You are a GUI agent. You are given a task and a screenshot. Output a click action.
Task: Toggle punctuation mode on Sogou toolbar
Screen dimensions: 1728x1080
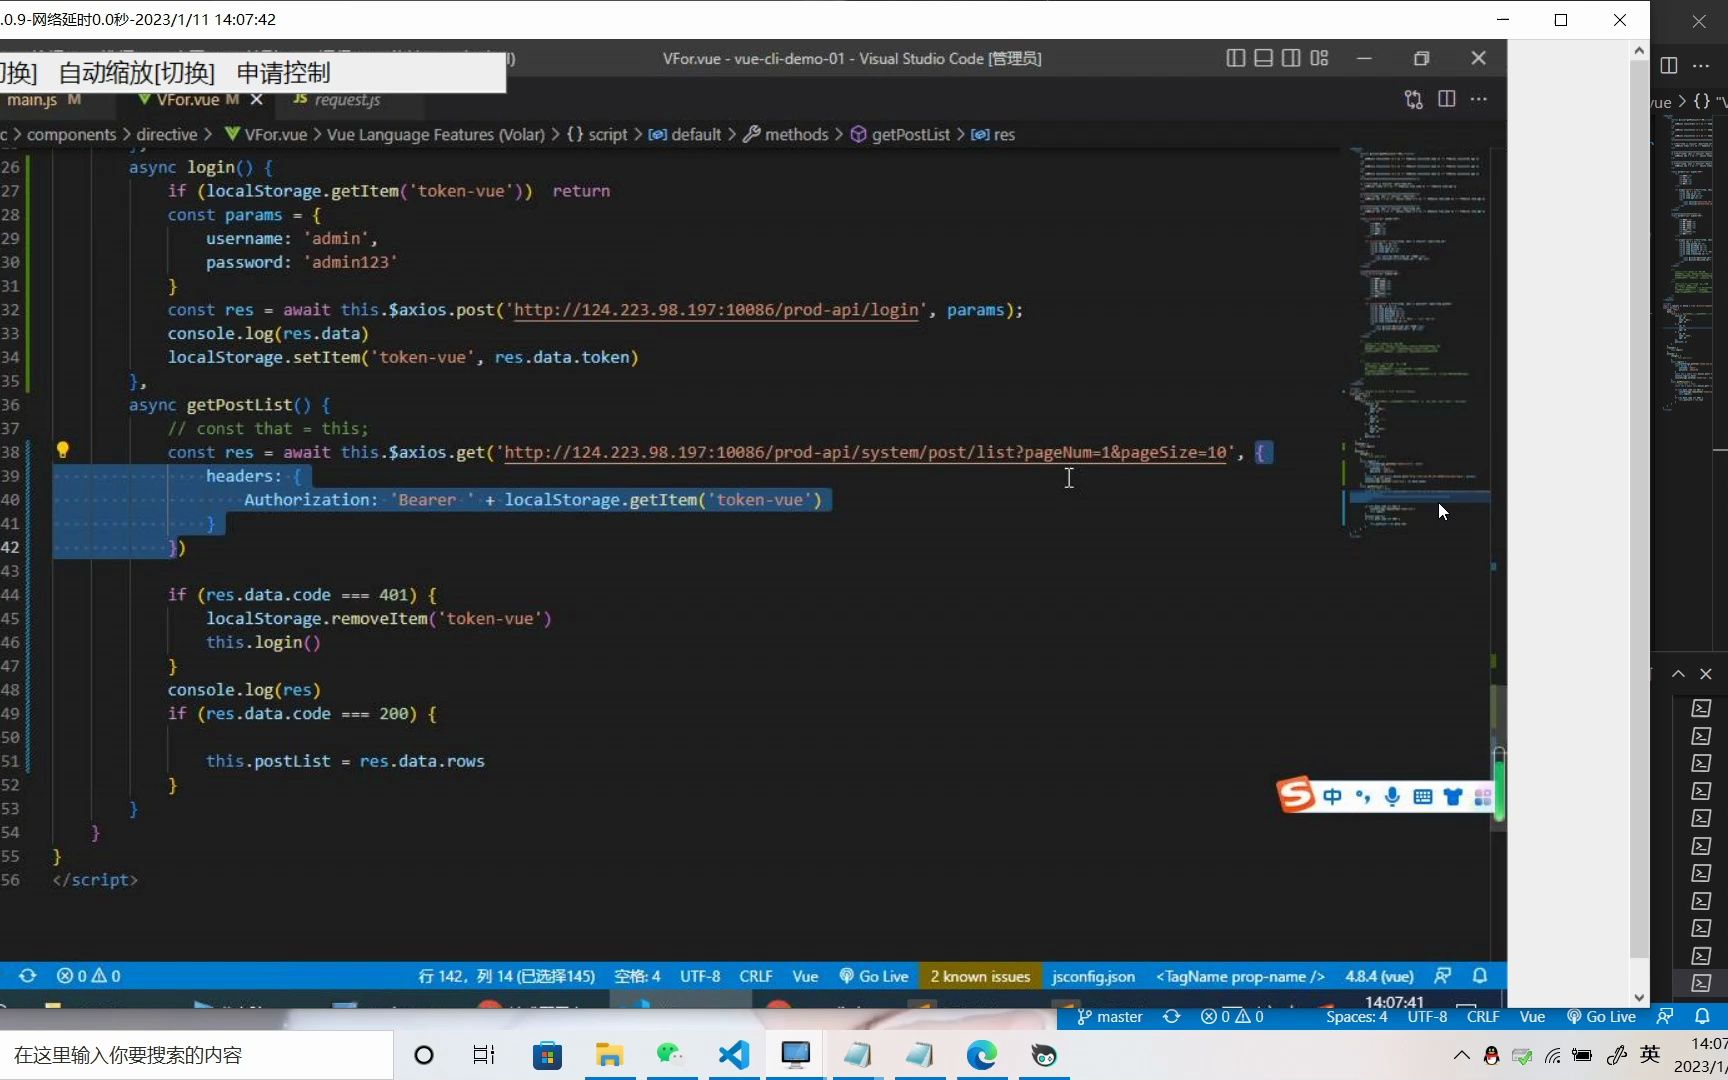pyautogui.click(x=1362, y=796)
